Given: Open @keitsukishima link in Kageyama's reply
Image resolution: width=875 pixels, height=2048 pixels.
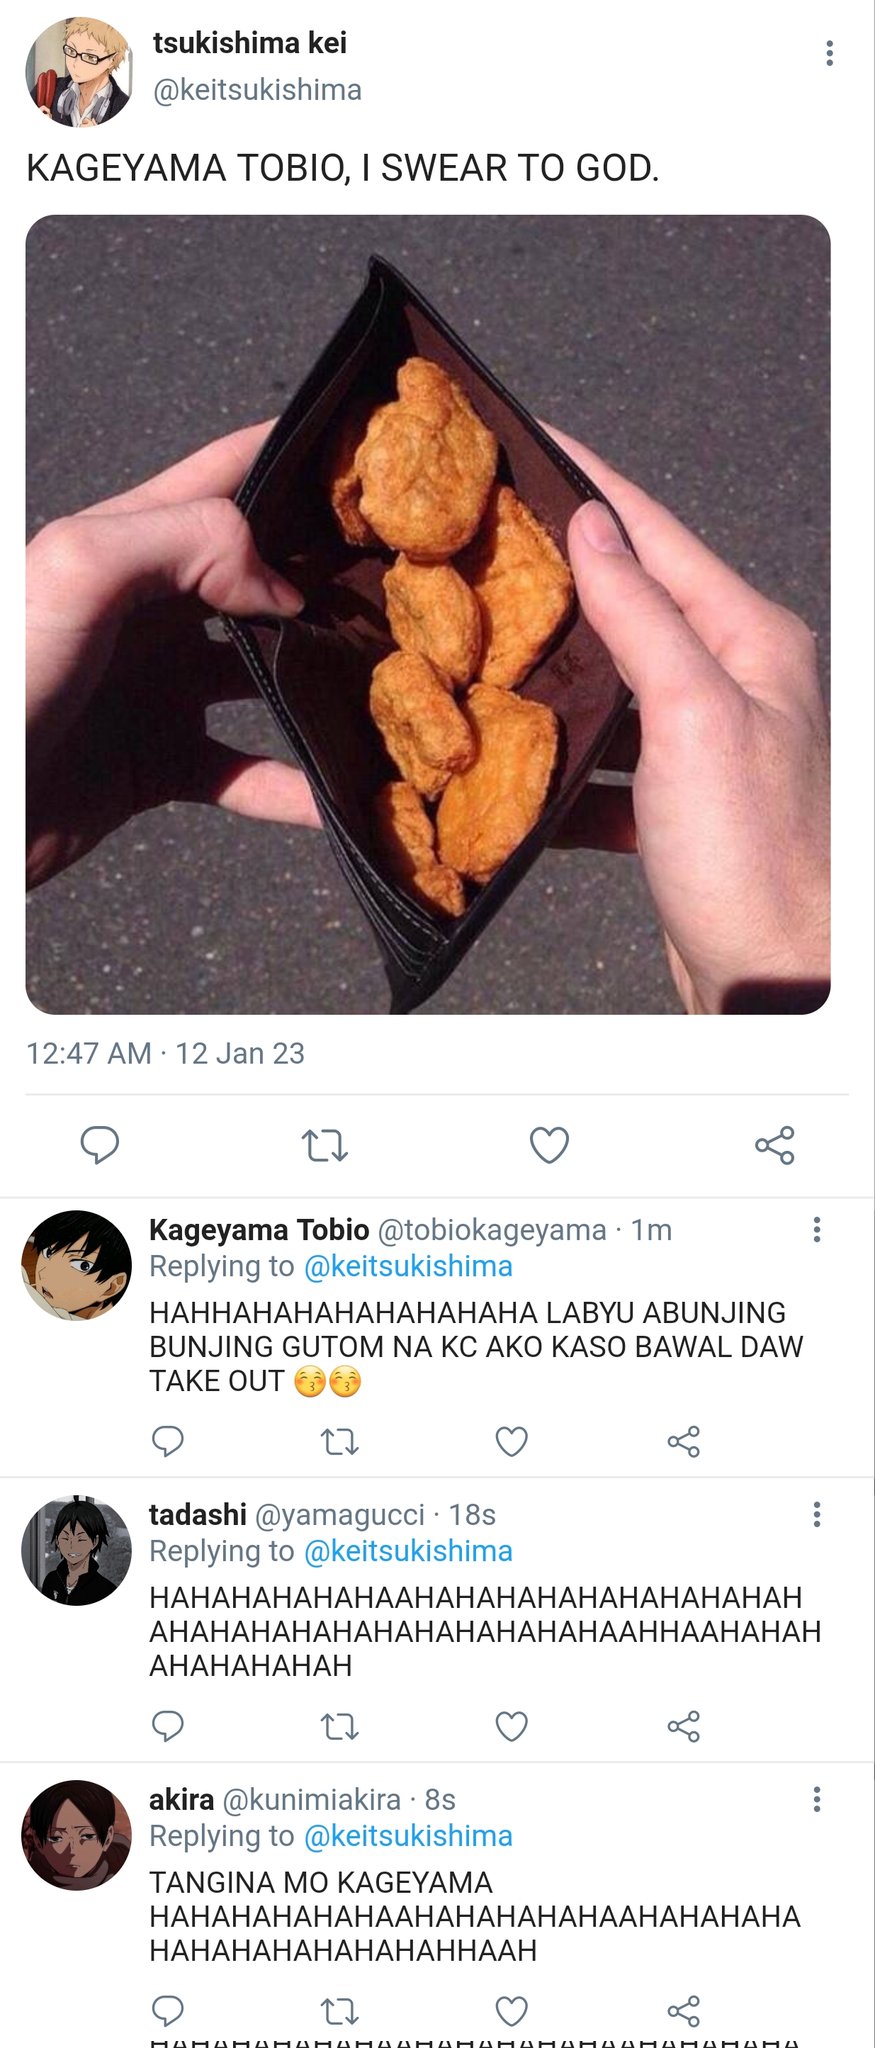Looking at the screenshot, I should (408, 1266).
